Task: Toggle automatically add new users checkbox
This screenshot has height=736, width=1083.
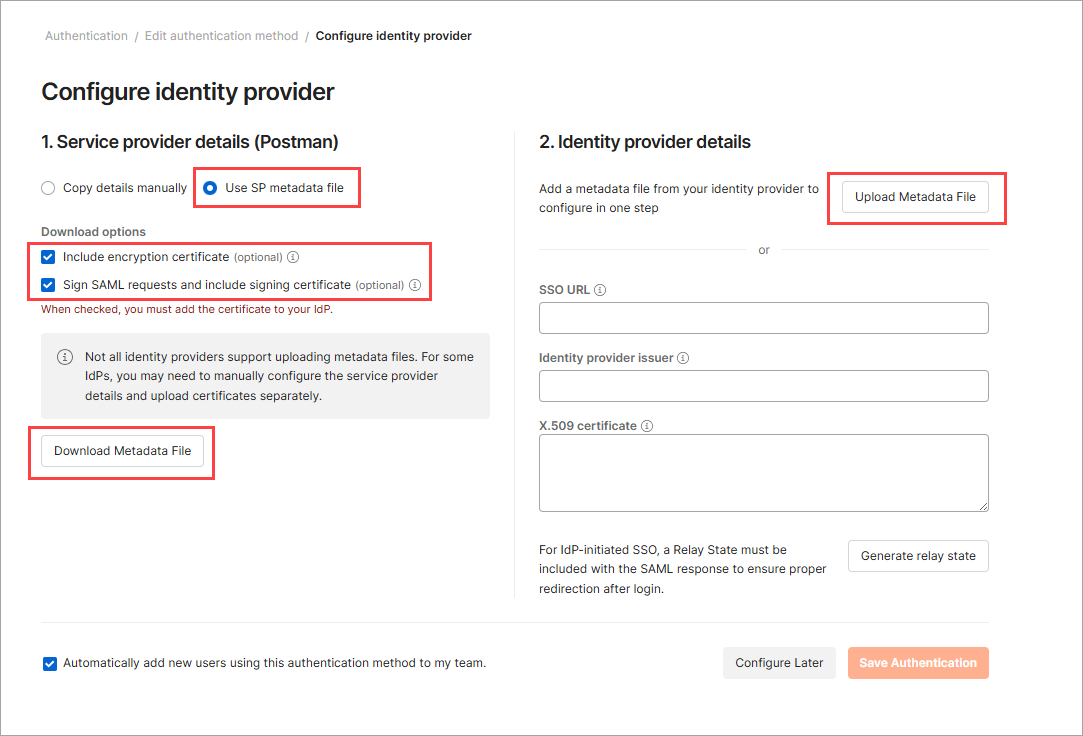Action: point(50,664)
